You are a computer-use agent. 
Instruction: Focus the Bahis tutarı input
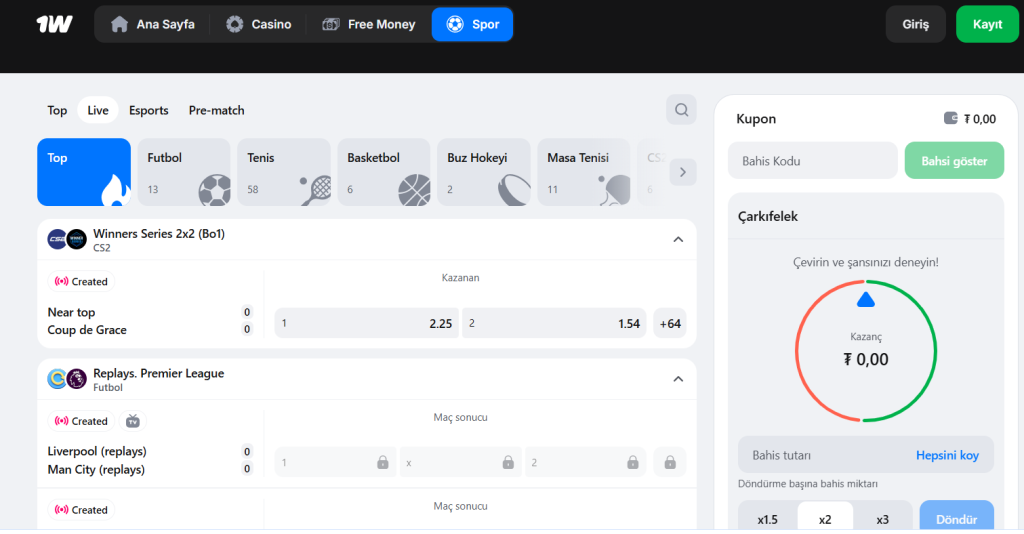tap(826, 455)
